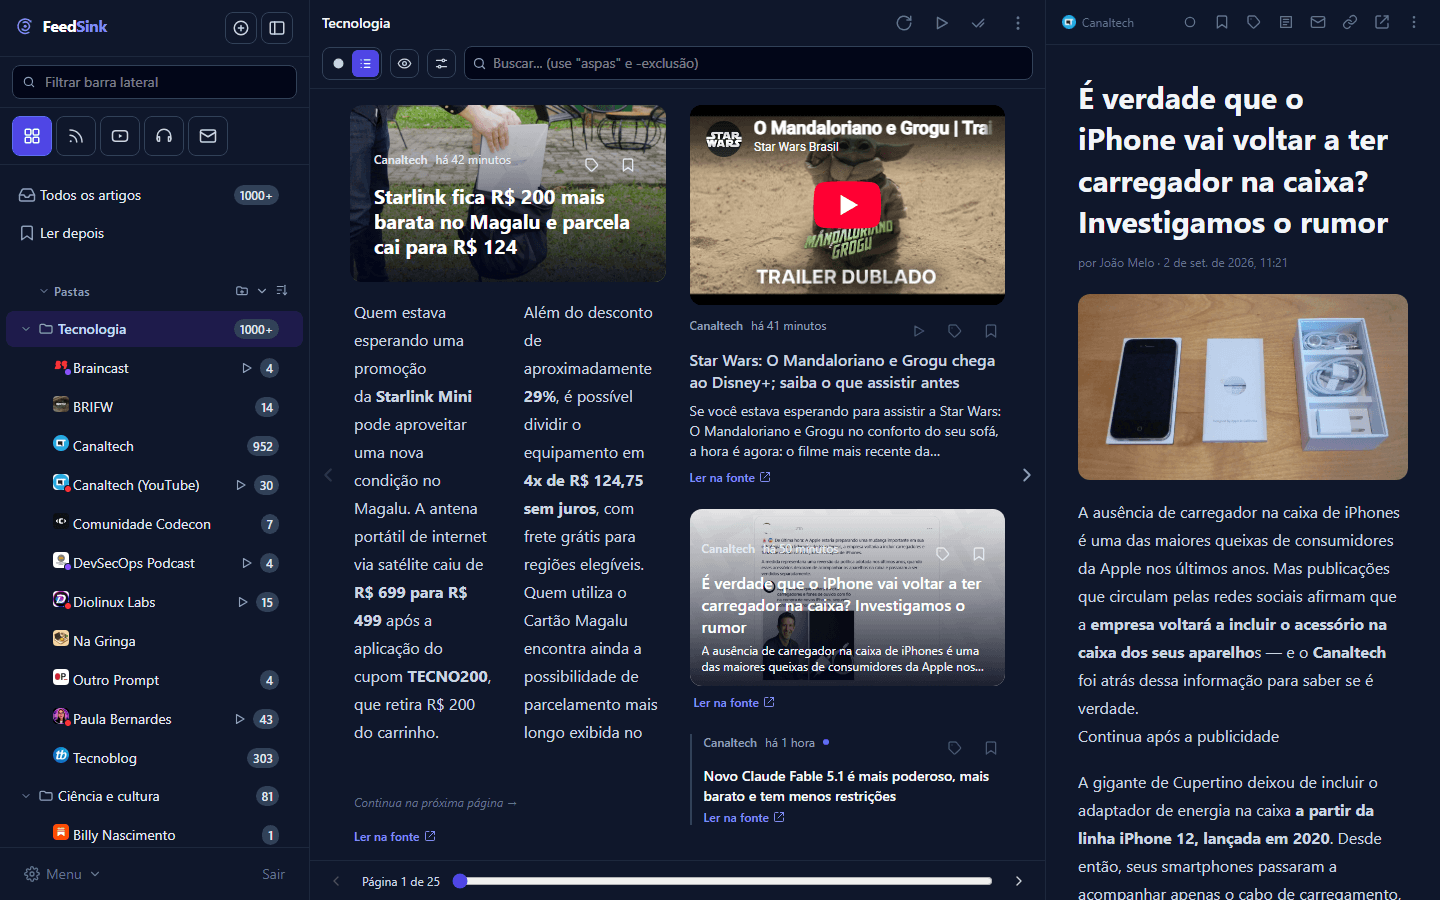Click the new folder icon beside Pastas
The height and width of the screenshot is (900, 1440).
point(242,291)
